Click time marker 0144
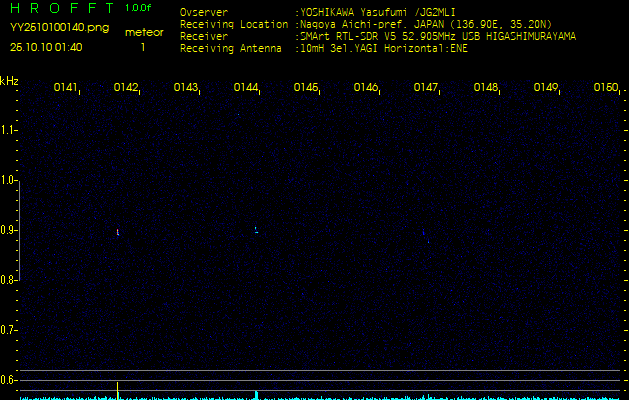This screenshot has height=400, width=629. click(x=246, y=87)
